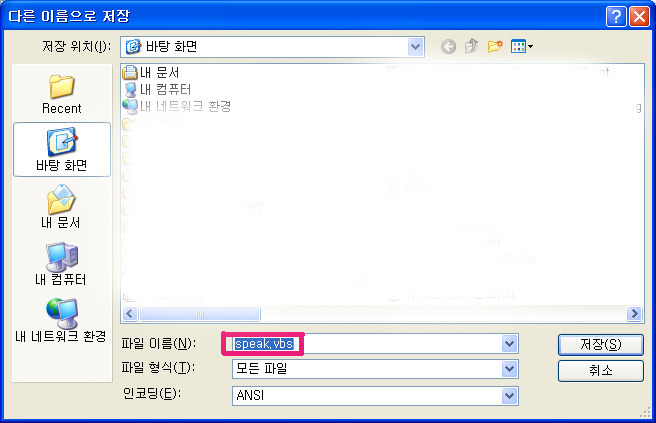Go up one folder level
Viewport: 656px width, 423px height.
(x=471, y=46)
